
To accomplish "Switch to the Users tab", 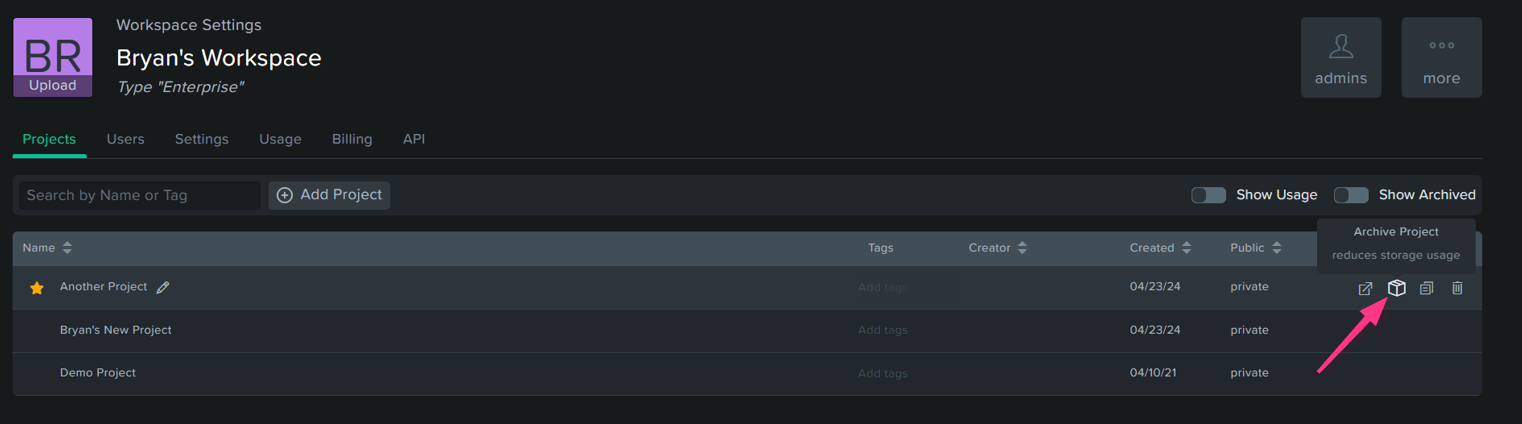I will click(125, 139).
